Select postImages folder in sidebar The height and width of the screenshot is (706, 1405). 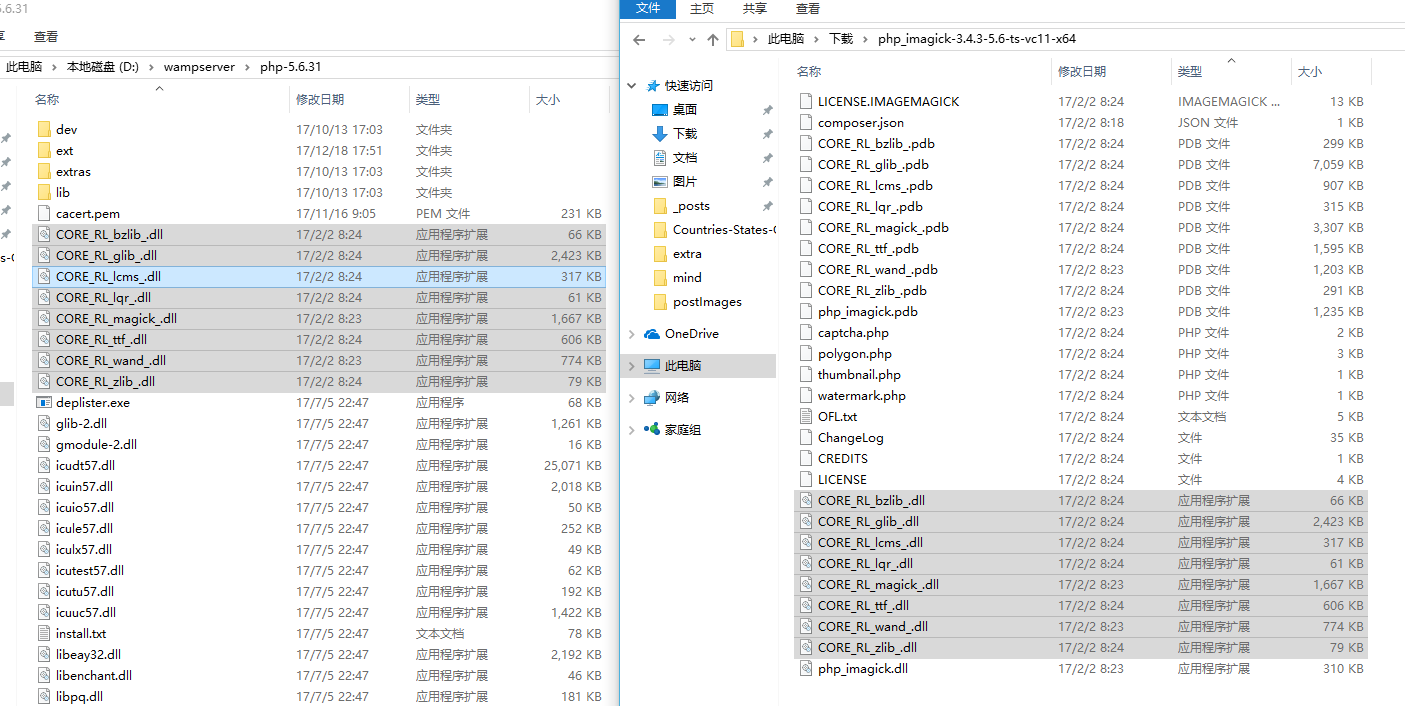point(697,301)
